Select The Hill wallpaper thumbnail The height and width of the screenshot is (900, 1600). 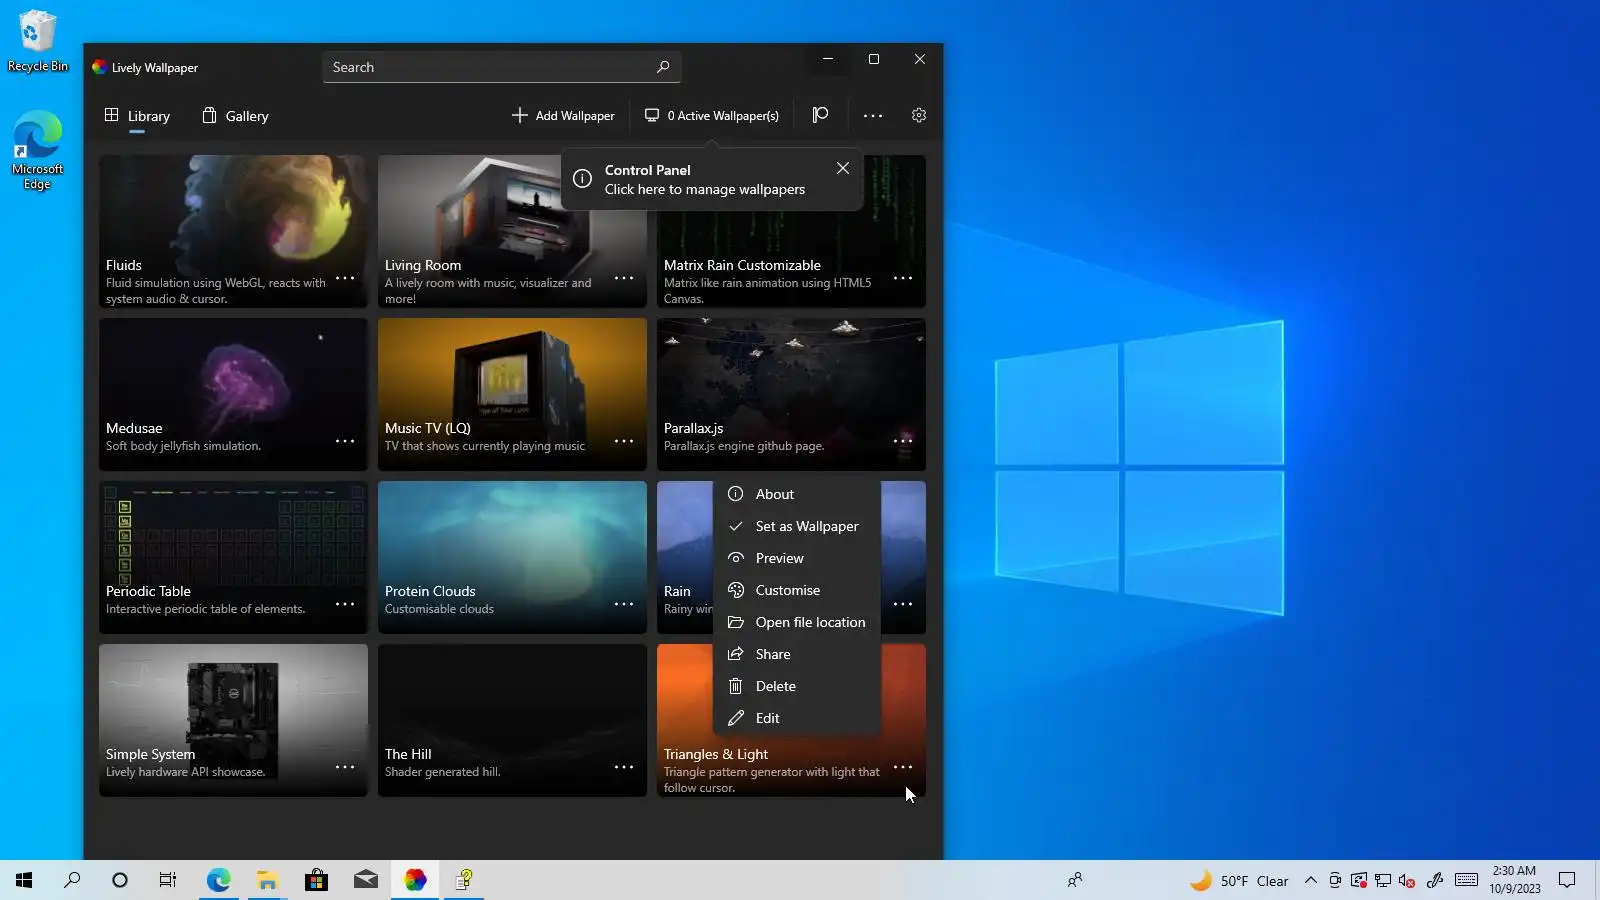(x=512, y=720)
